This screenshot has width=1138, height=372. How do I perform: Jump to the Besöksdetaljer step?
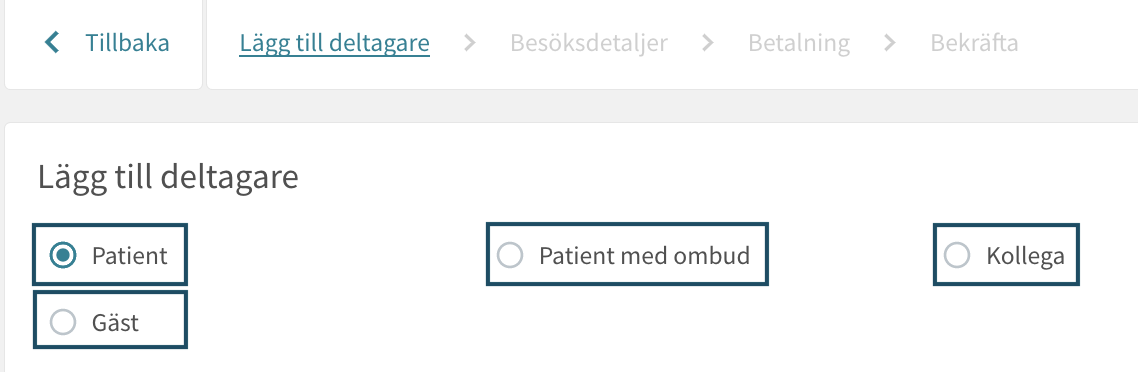(589, 44)
